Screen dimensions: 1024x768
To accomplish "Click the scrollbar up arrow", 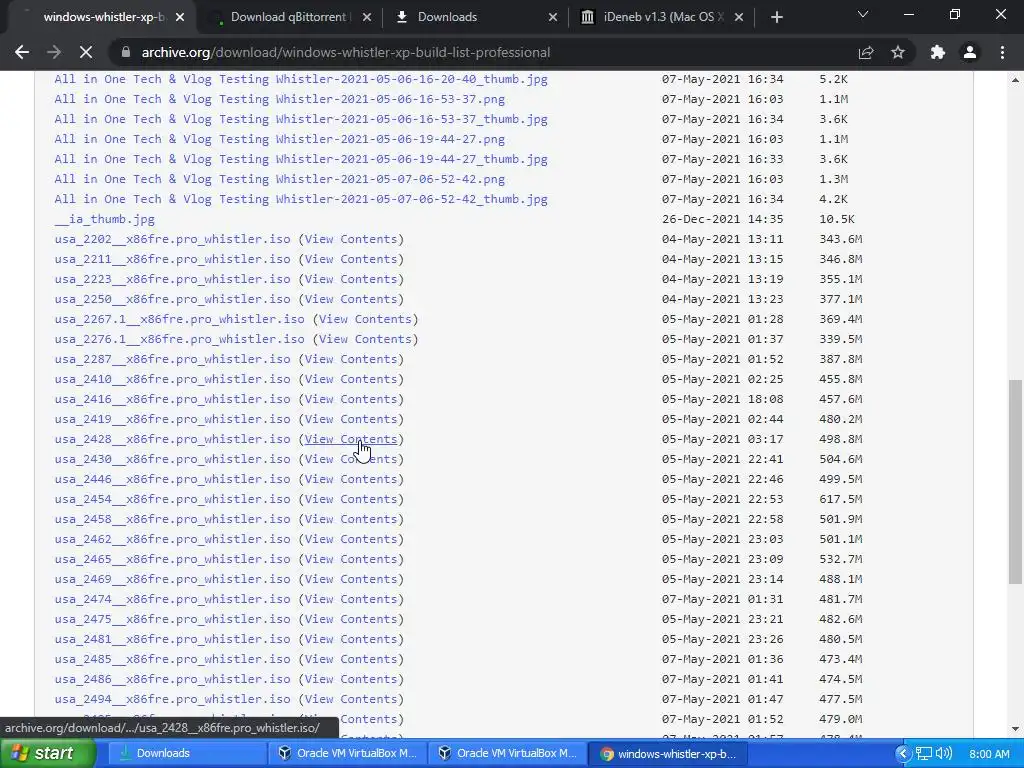I will click(x=1015, y=80).
